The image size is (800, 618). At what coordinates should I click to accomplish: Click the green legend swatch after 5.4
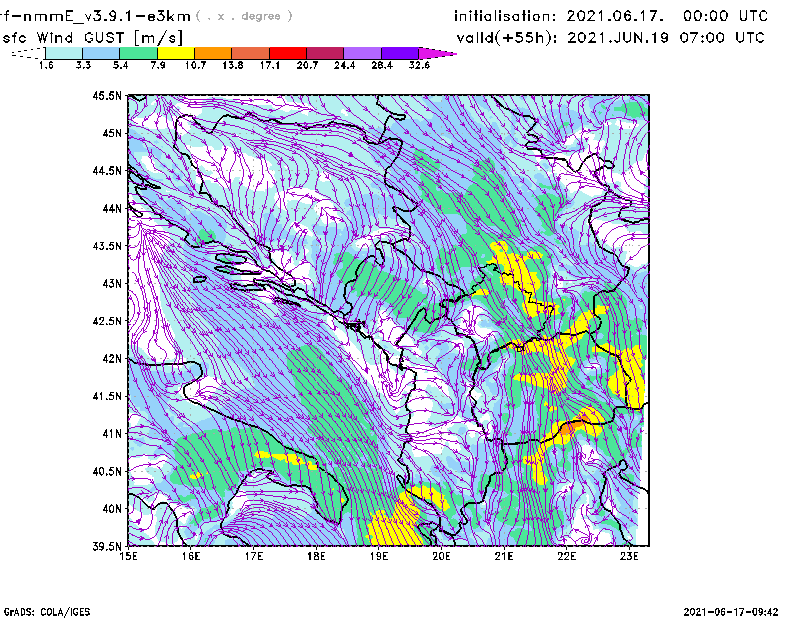[138, 53]
